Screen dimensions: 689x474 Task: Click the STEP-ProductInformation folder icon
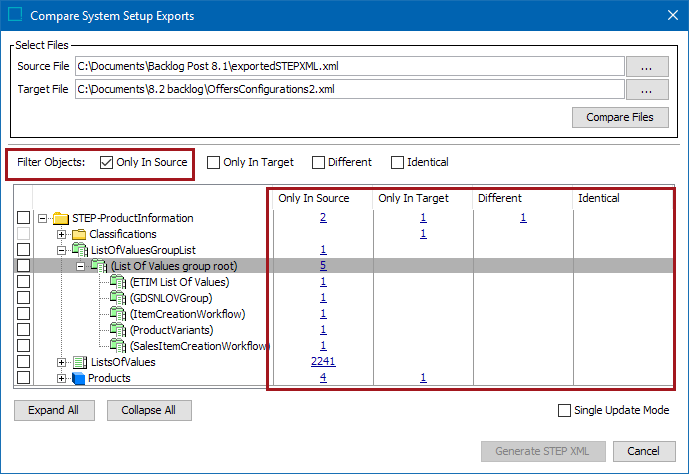pyautogui.click(x=60, y=218)
